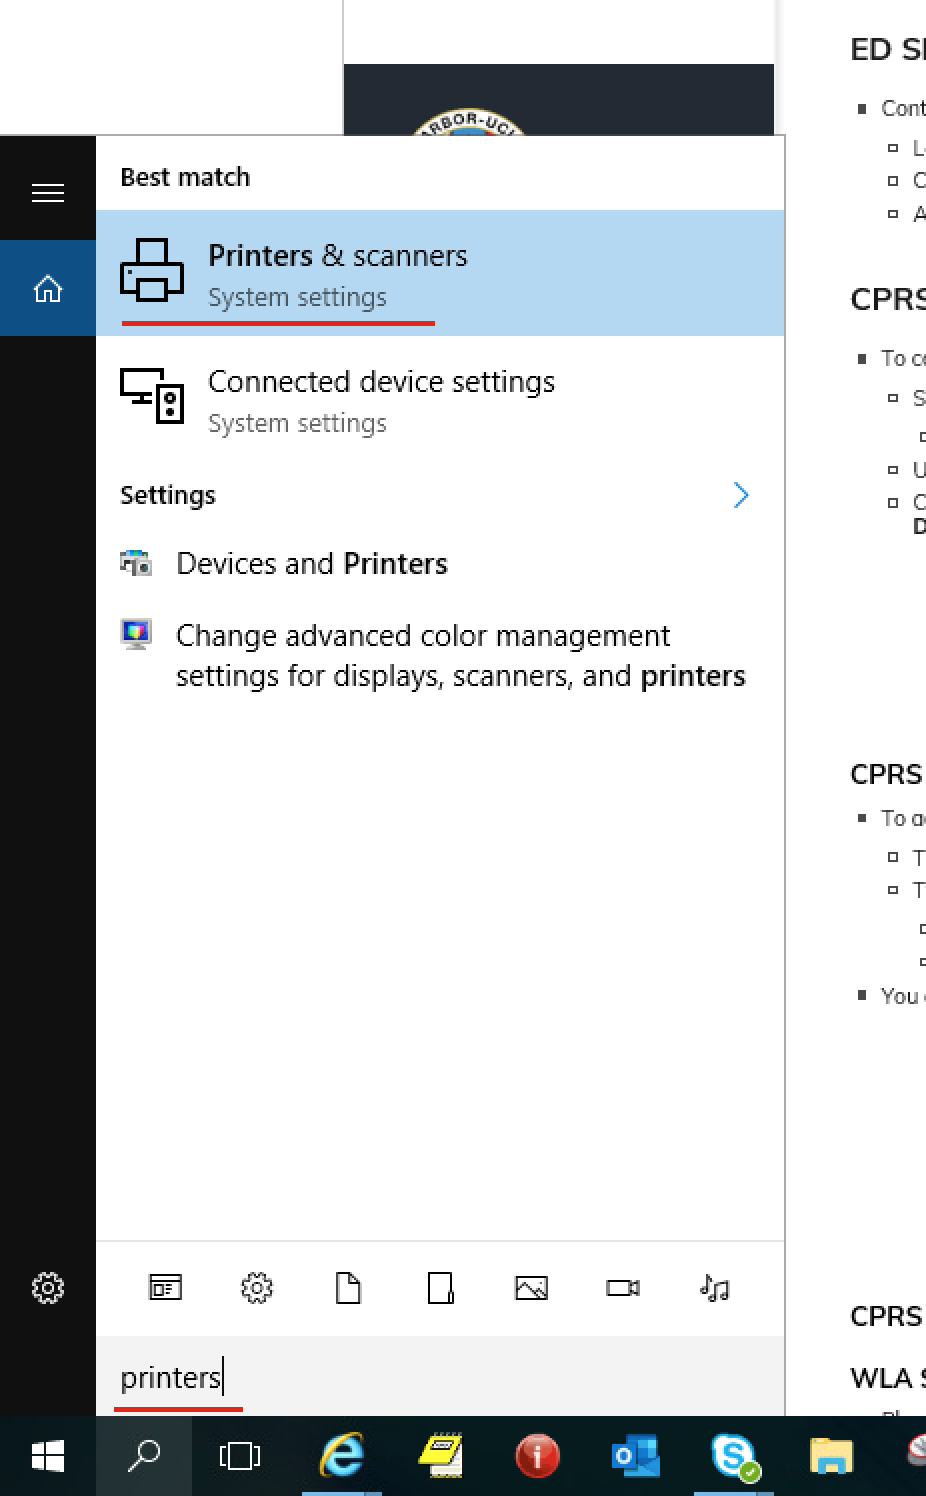
Task: Filter search results by Photos
Action: tap(531, 1288)
